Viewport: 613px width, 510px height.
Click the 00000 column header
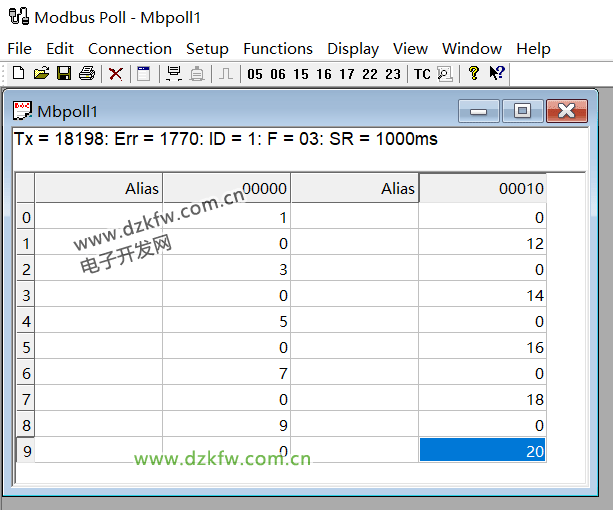point(226,188)
